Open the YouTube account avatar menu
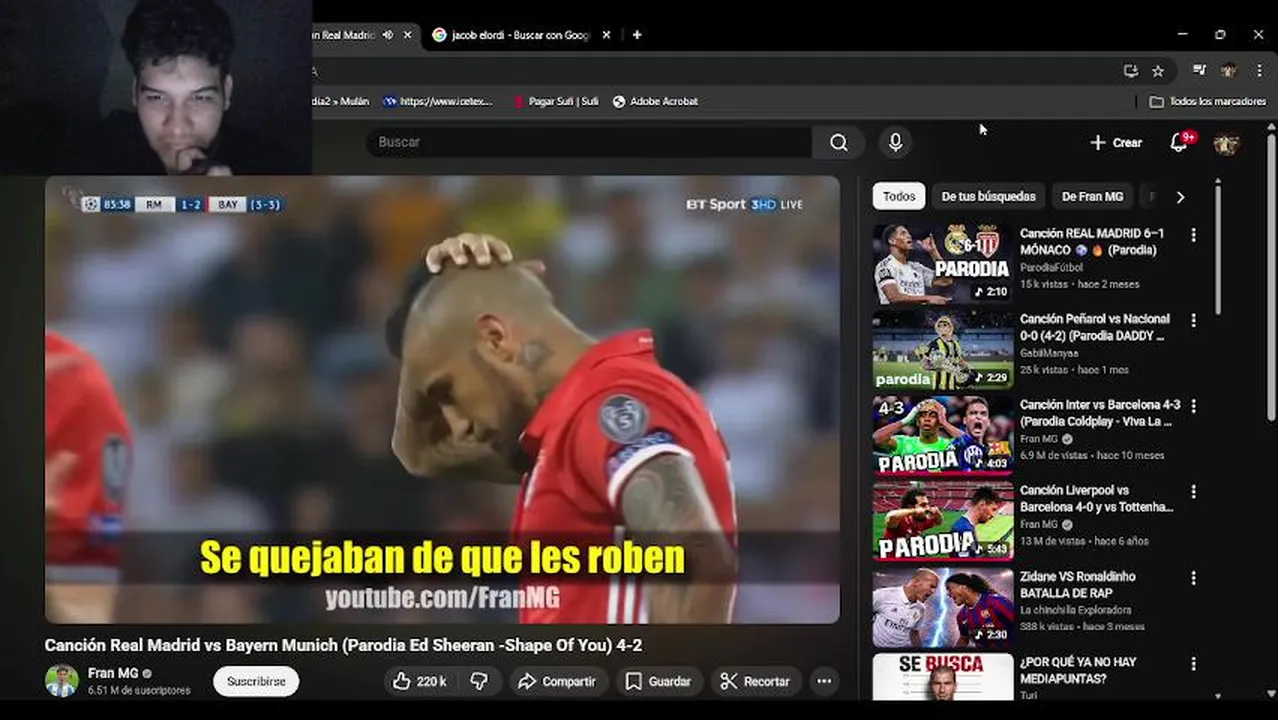Screen dimensions: 1278x720 tap(1227, 143)
